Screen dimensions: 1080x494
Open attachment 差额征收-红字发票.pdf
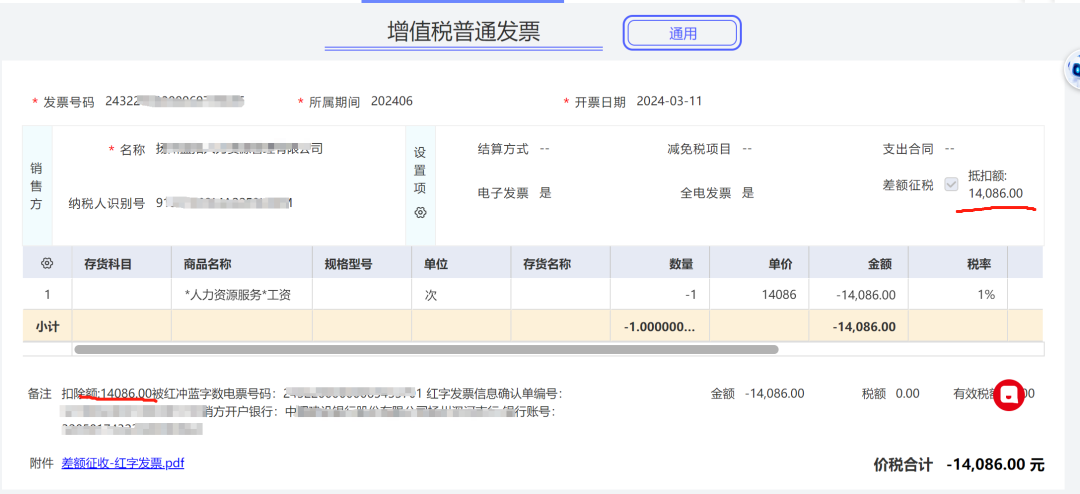tap(123, 463)
